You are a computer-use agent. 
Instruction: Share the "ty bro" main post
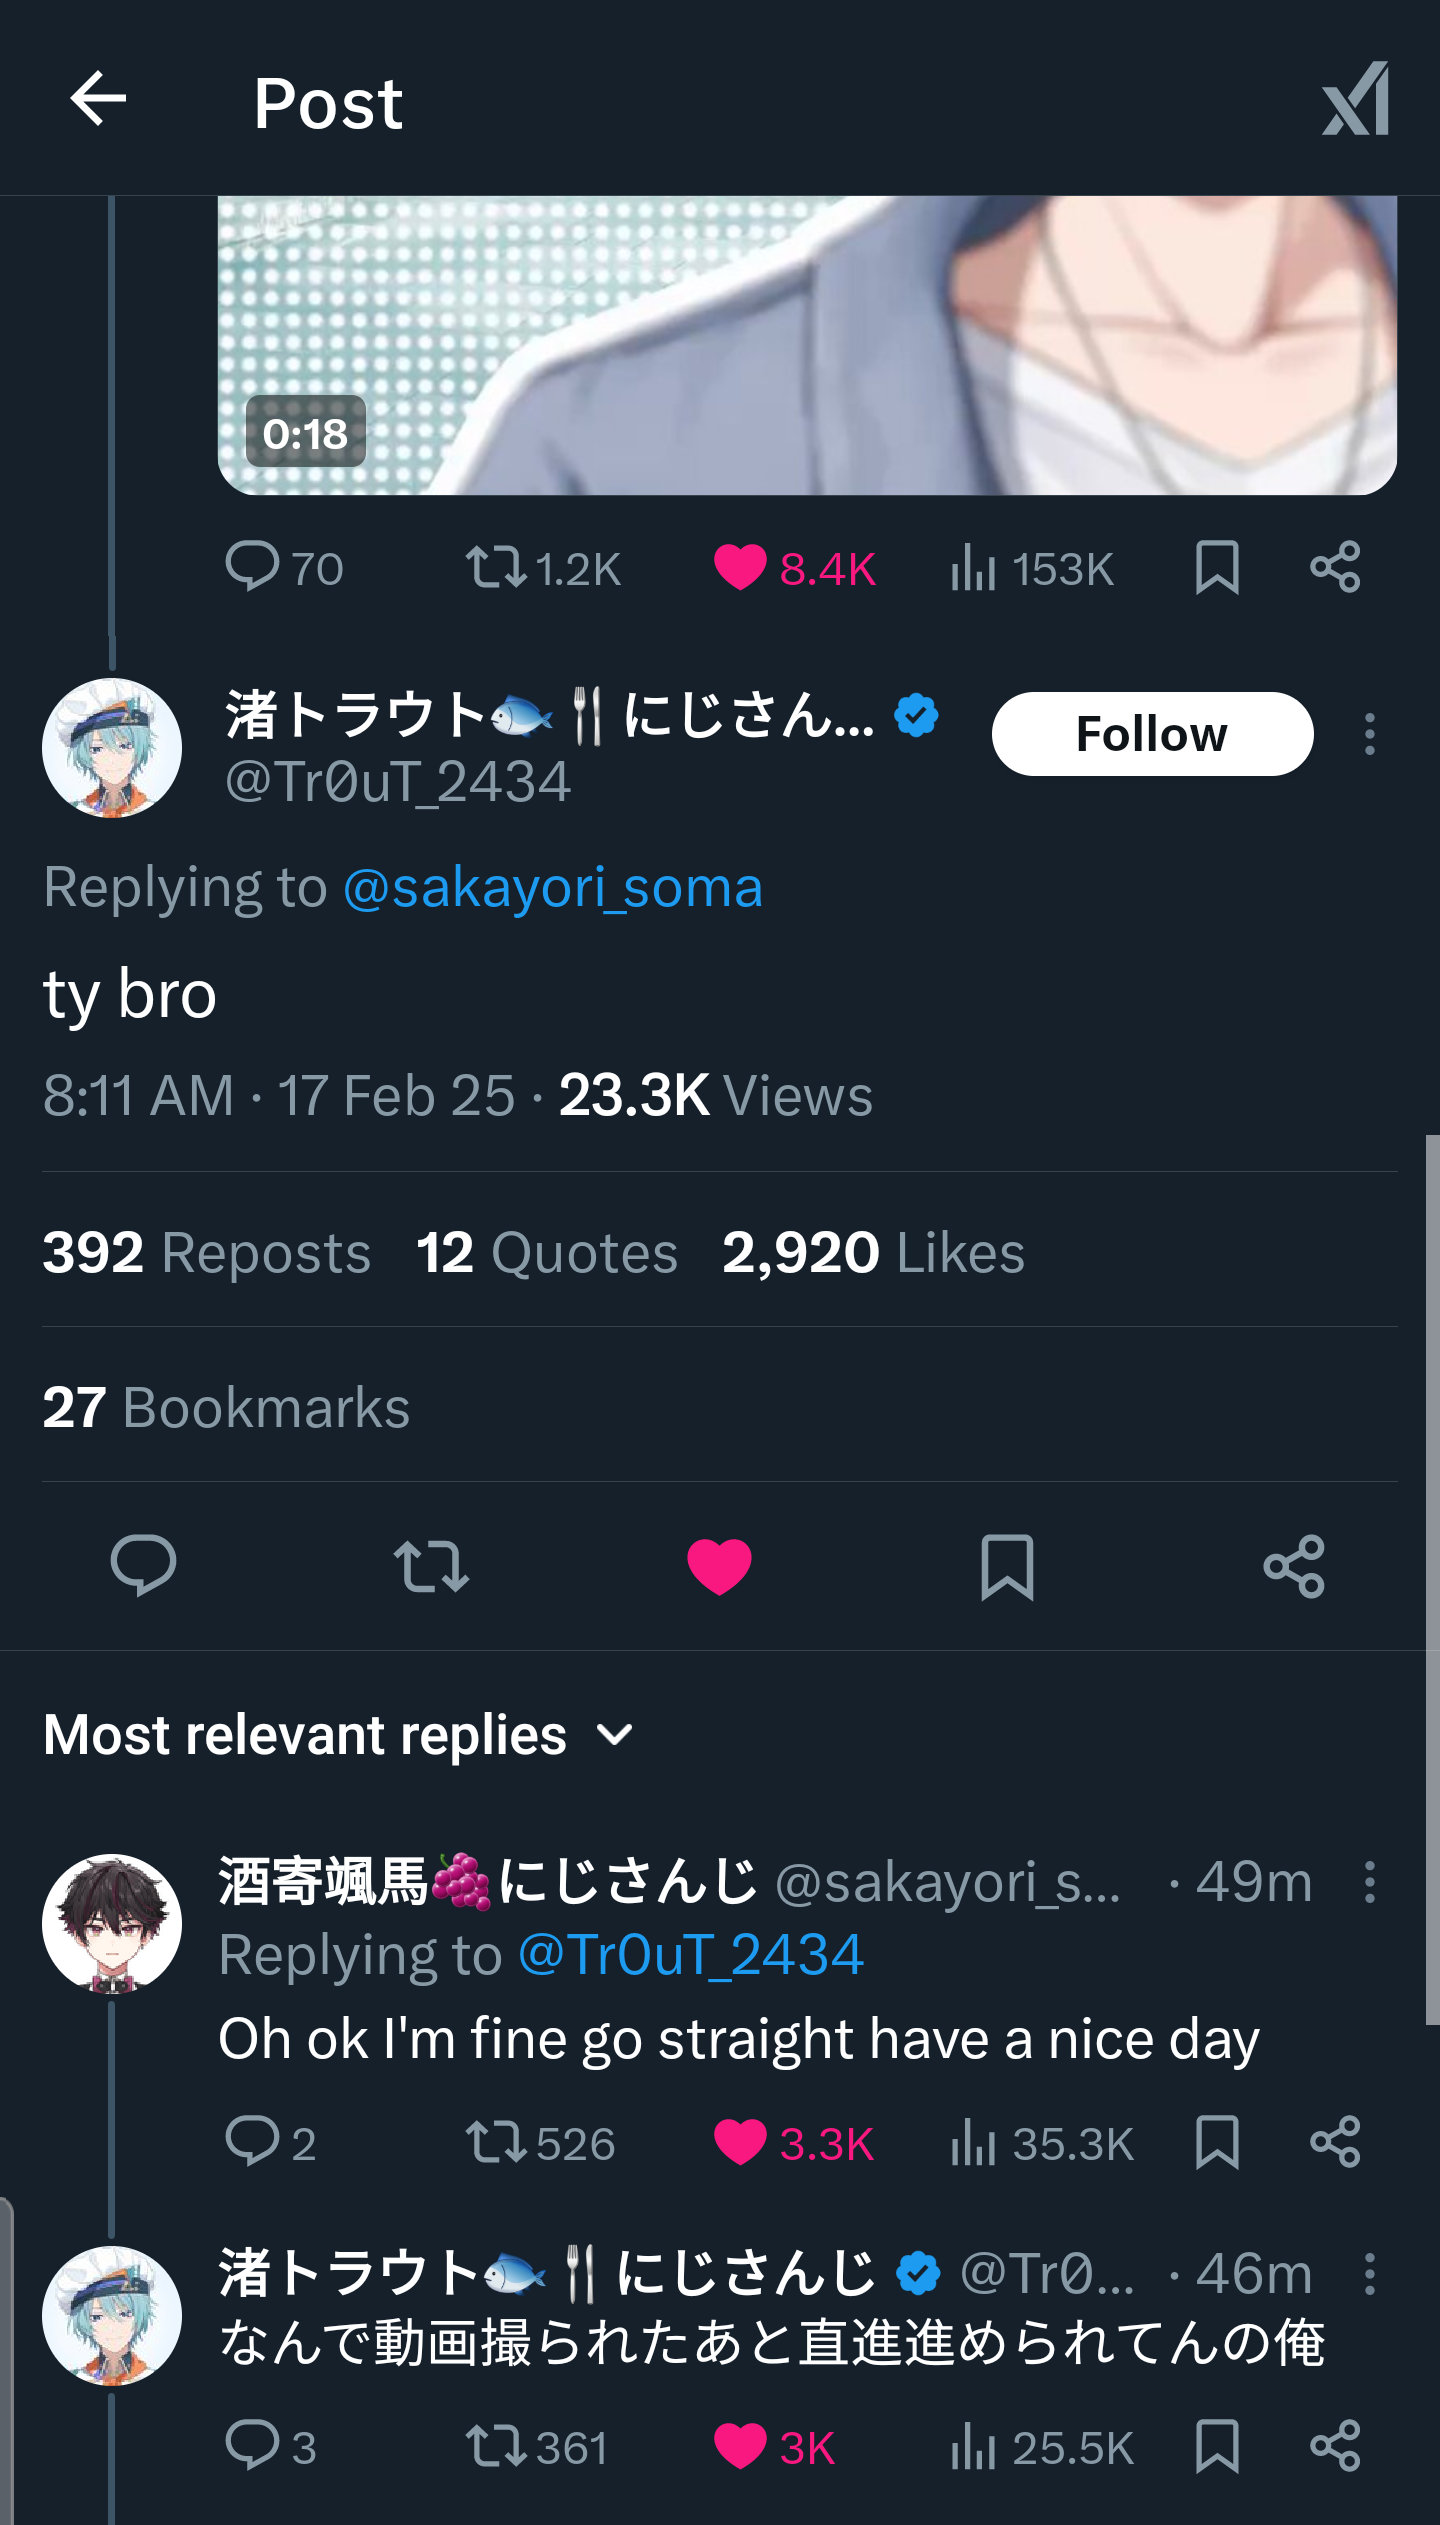click(1294, 1565)
